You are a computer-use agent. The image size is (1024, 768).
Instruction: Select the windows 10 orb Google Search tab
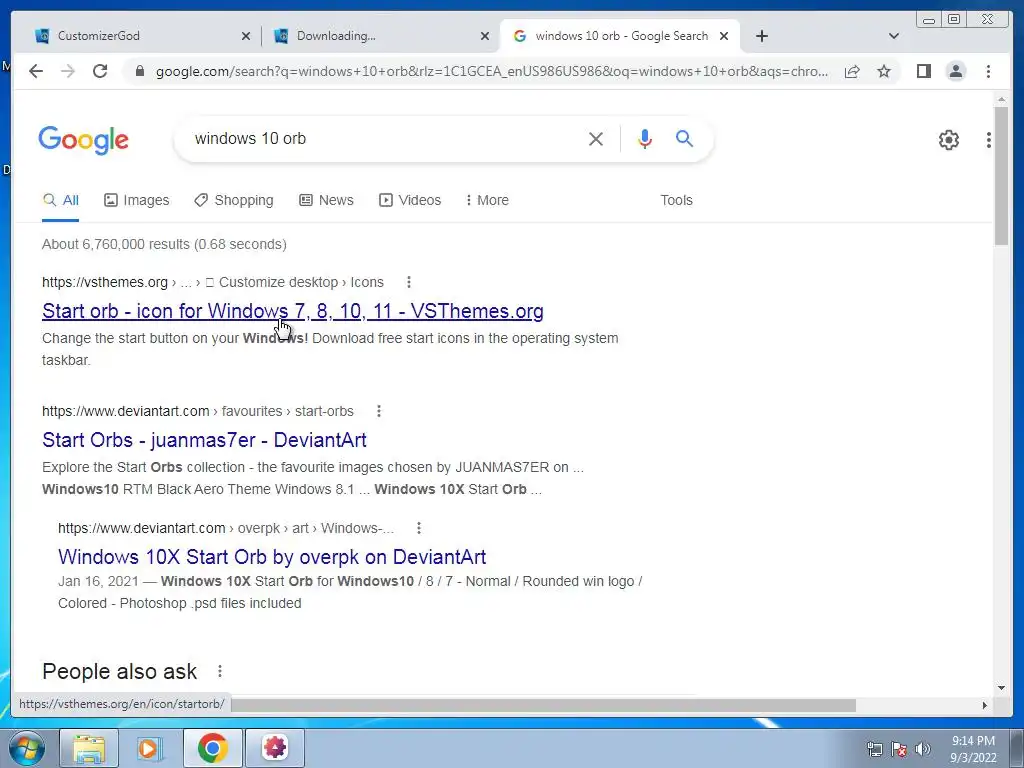620,36
